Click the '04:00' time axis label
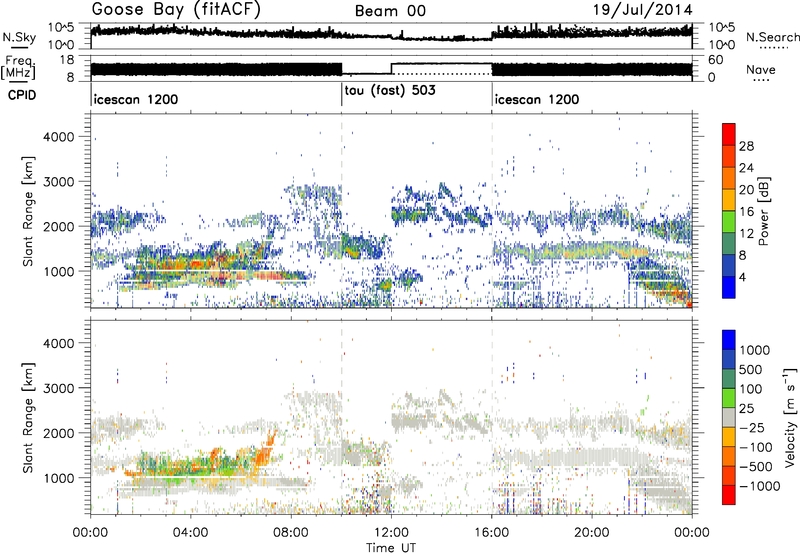Viewport: 800px width, 554px height. (x=191, y=533)
